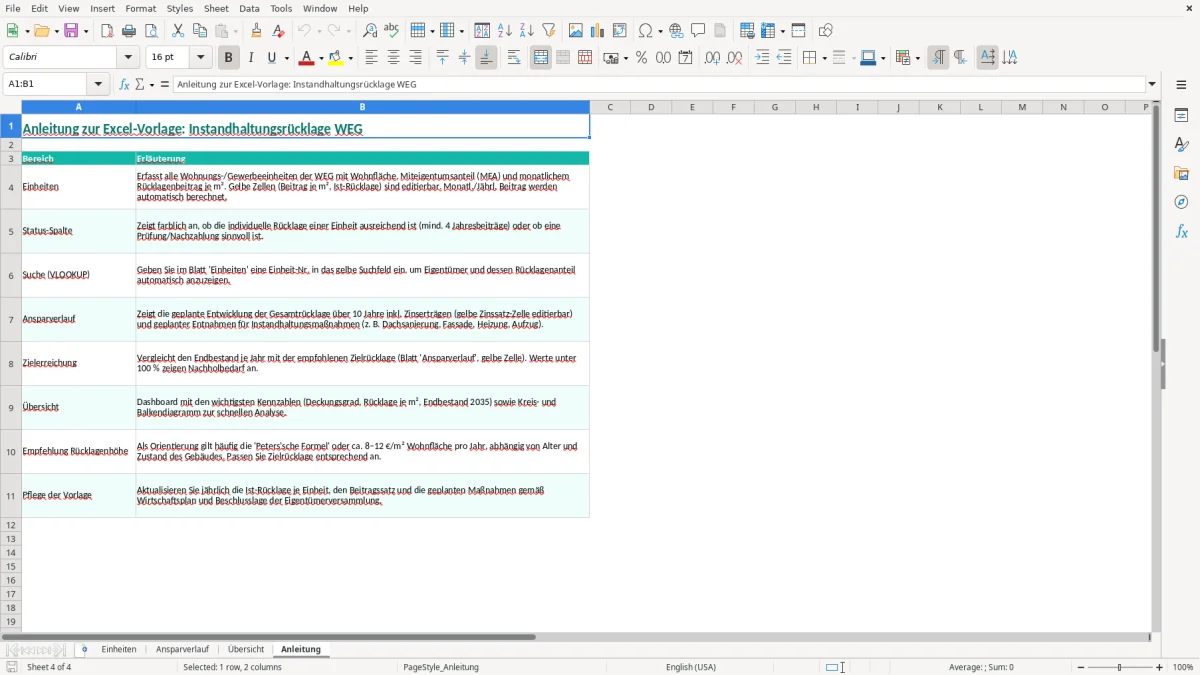The image size is (1200, 675).
Task: Expand the font color dropdown arrow
Action: [320, 58]
